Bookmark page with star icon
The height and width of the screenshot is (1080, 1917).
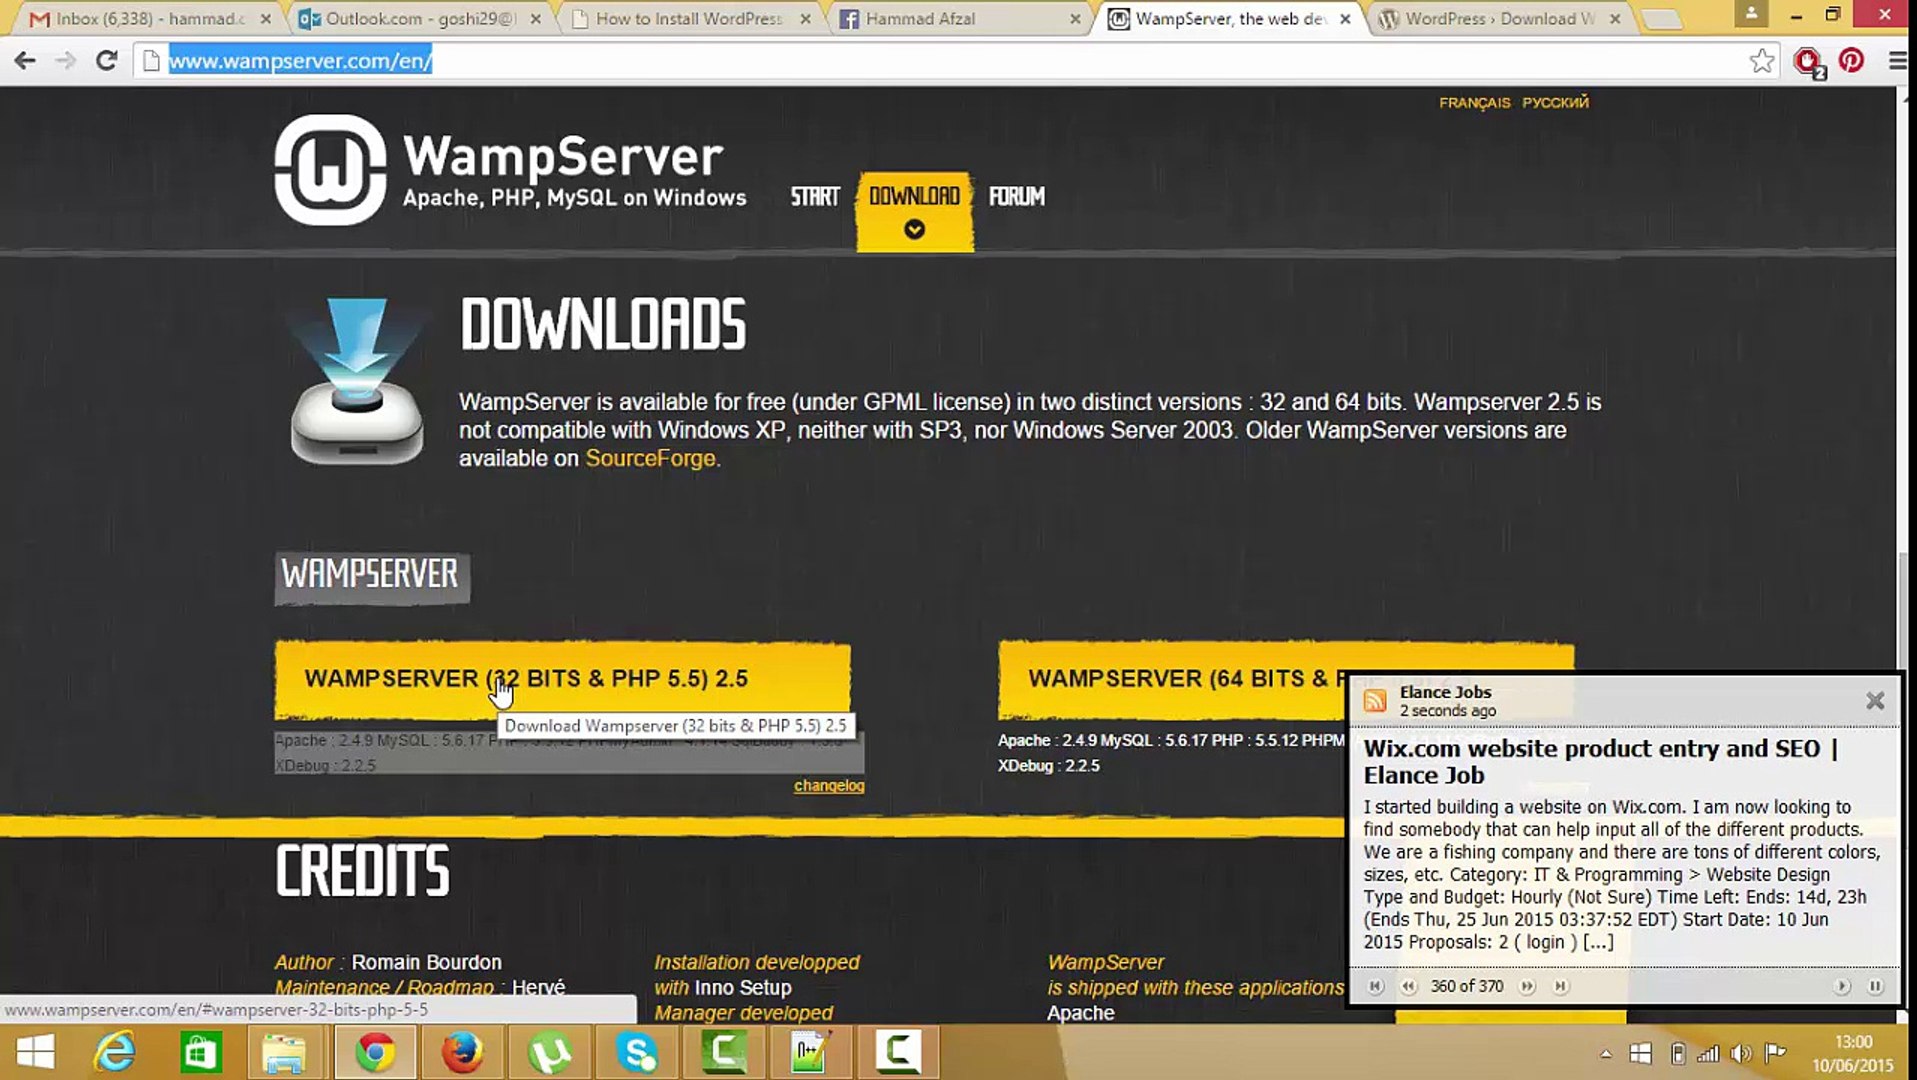(1762, 61)
